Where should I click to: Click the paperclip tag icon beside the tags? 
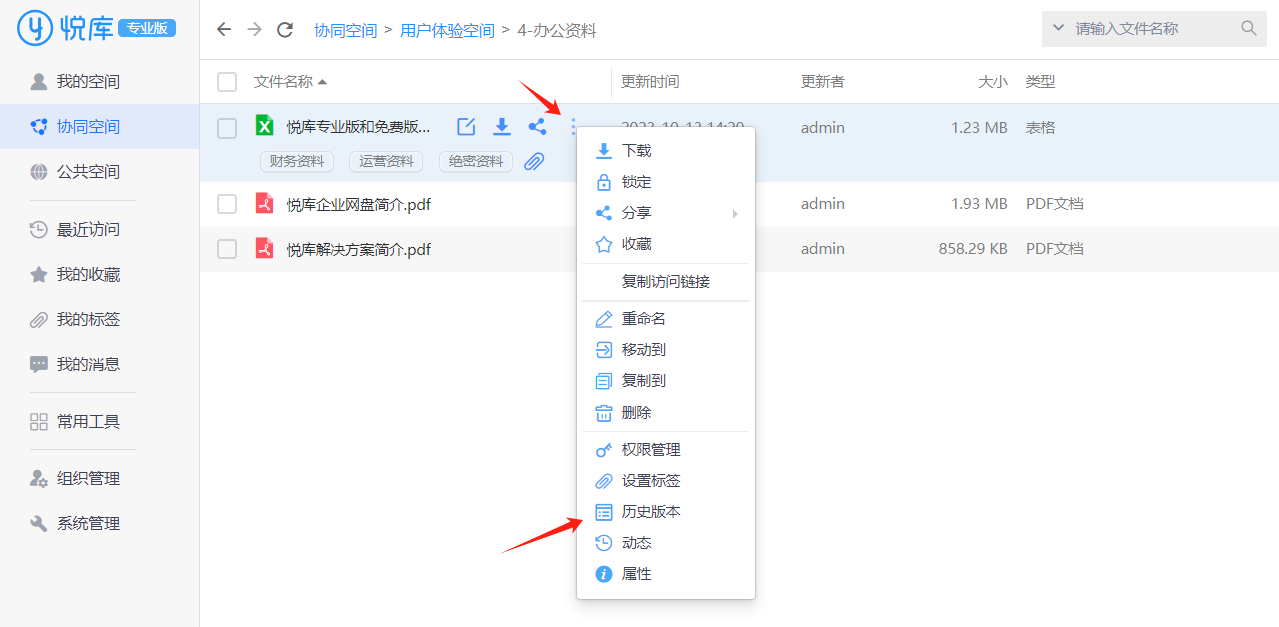(534, 162)
